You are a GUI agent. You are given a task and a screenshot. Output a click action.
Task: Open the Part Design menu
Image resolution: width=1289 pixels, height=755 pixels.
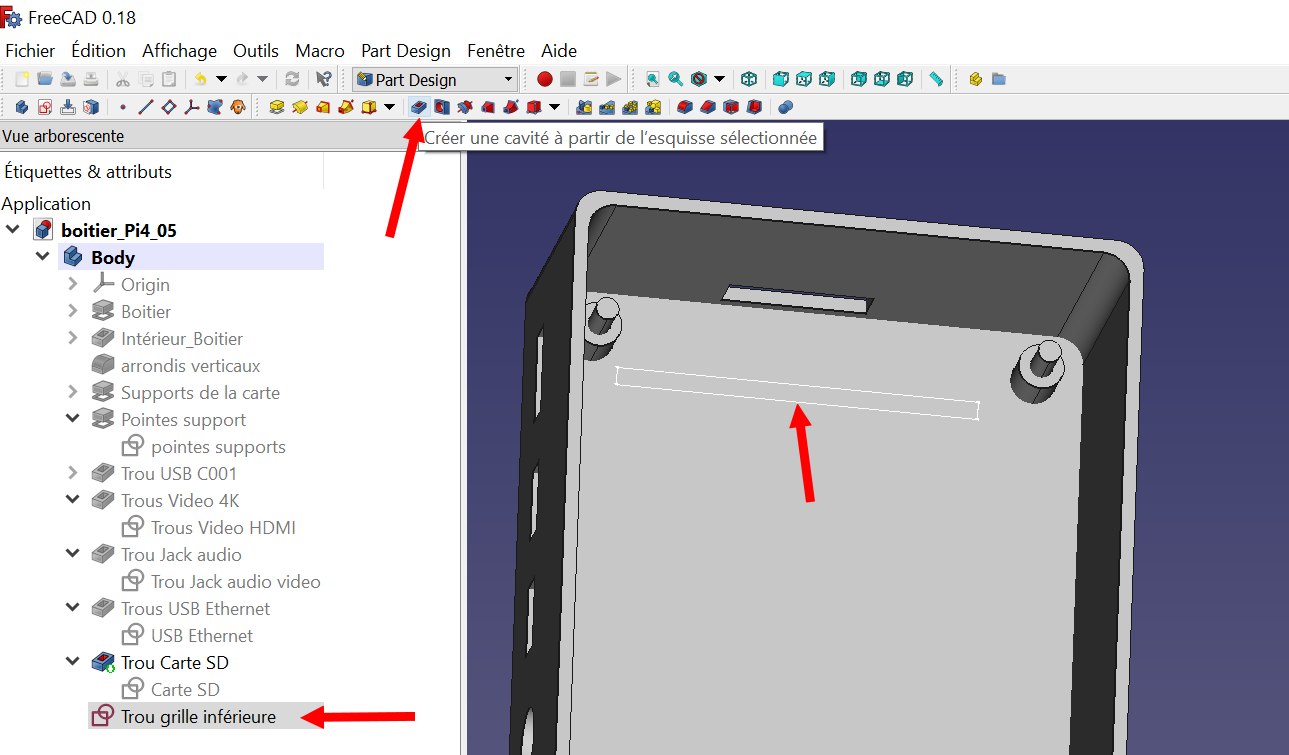pyautogui.click(x=406, y=50)
